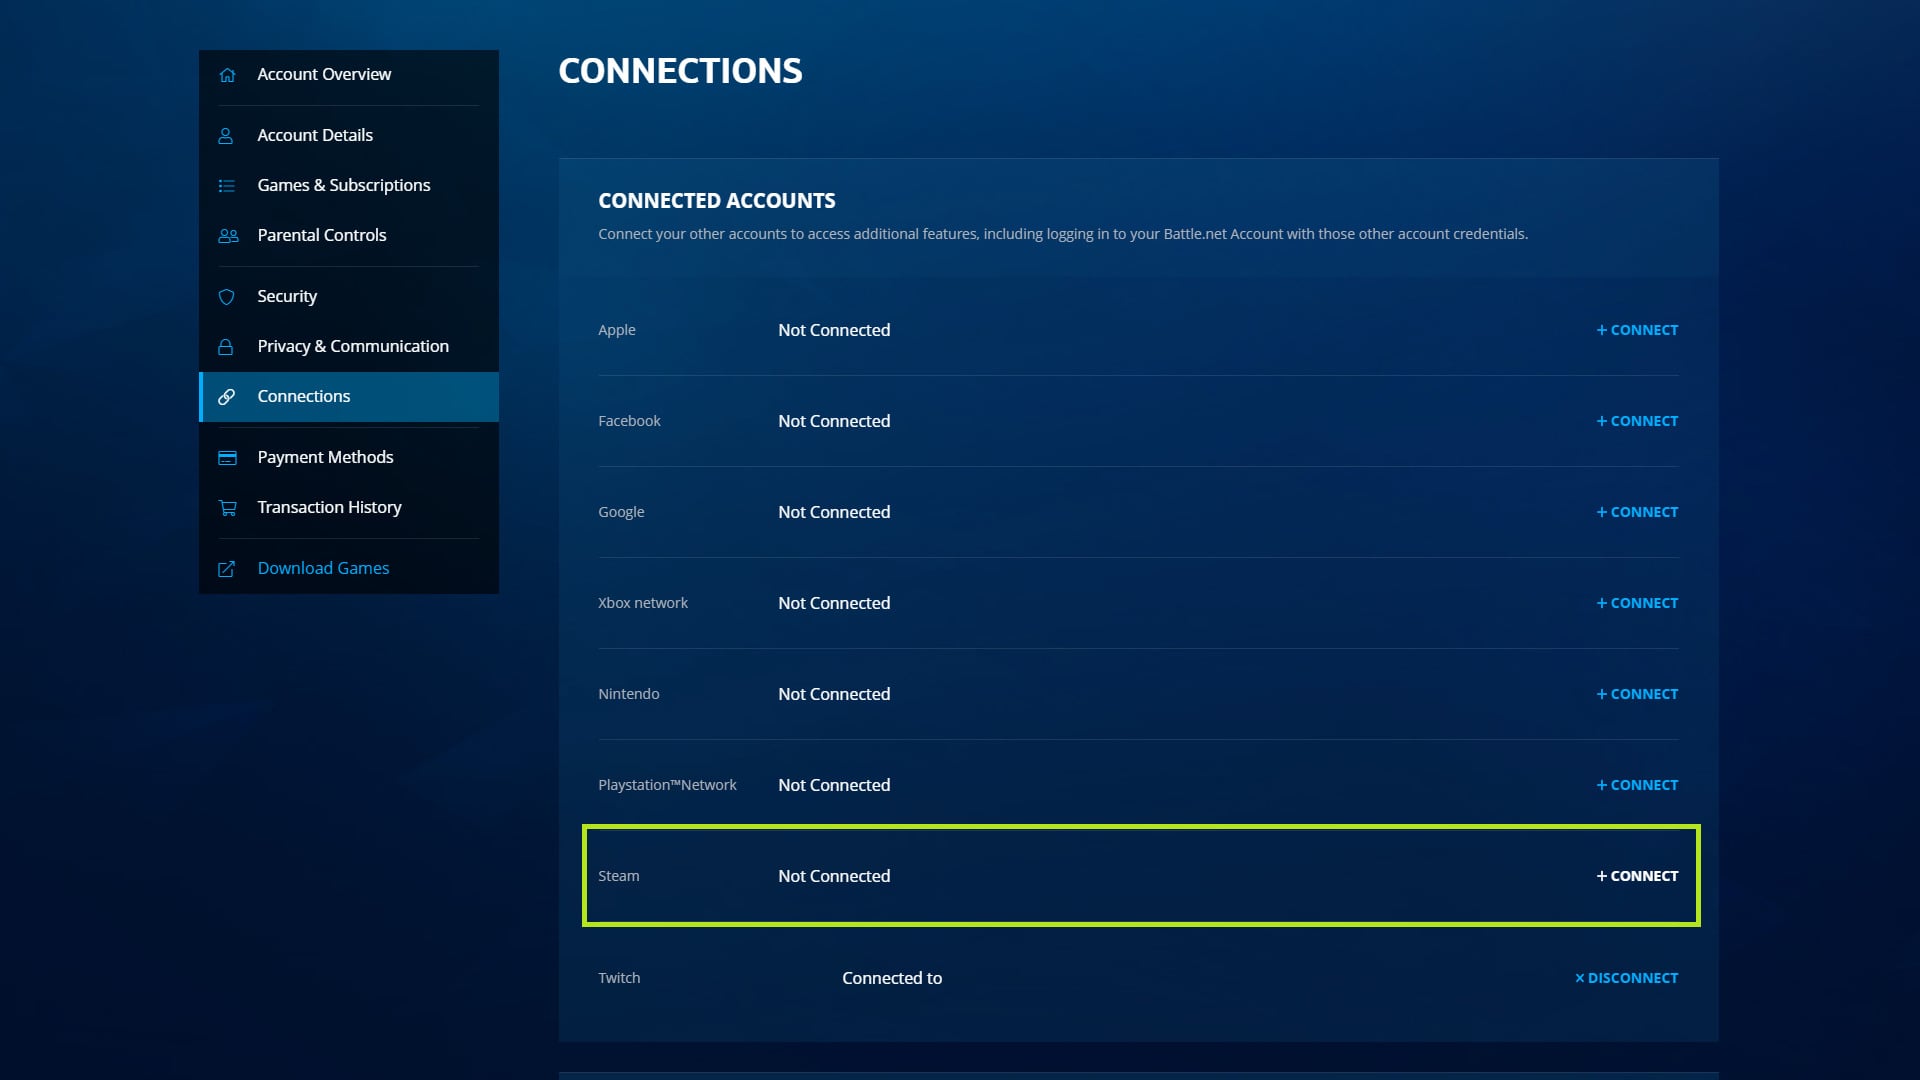This screenshot has width=1920, height=1080.
Task: Connect the highlighted Steam account
Action: [x=1637, y=875]
